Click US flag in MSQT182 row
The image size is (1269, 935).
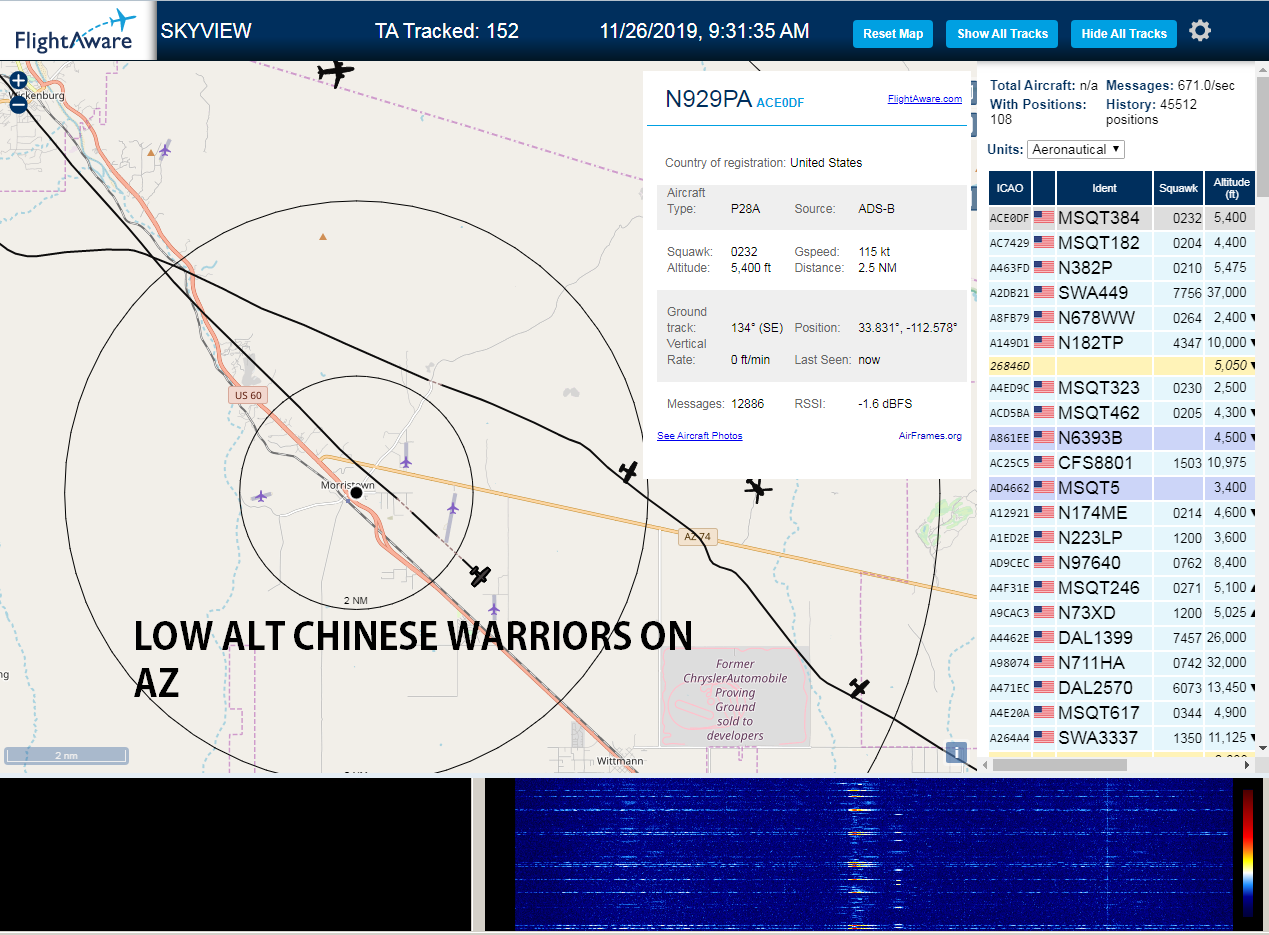coord(1044,242)
